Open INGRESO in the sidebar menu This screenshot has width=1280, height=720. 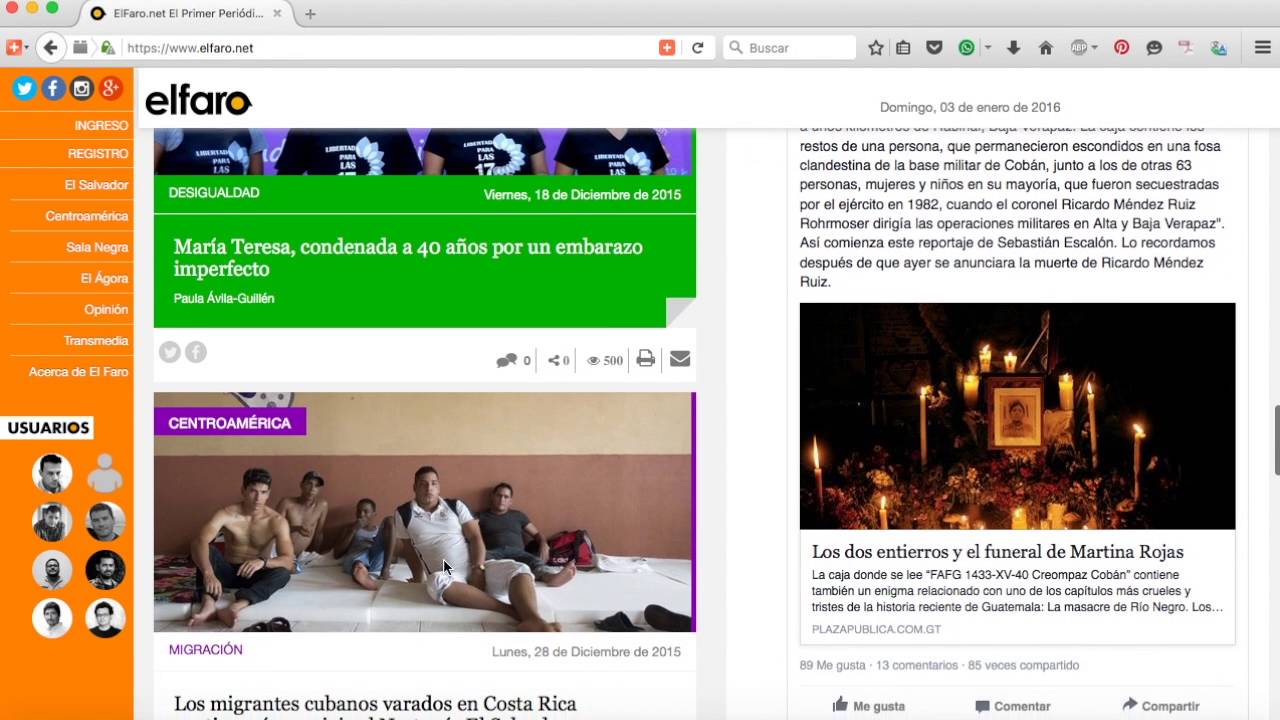click(x=101, y=125)
